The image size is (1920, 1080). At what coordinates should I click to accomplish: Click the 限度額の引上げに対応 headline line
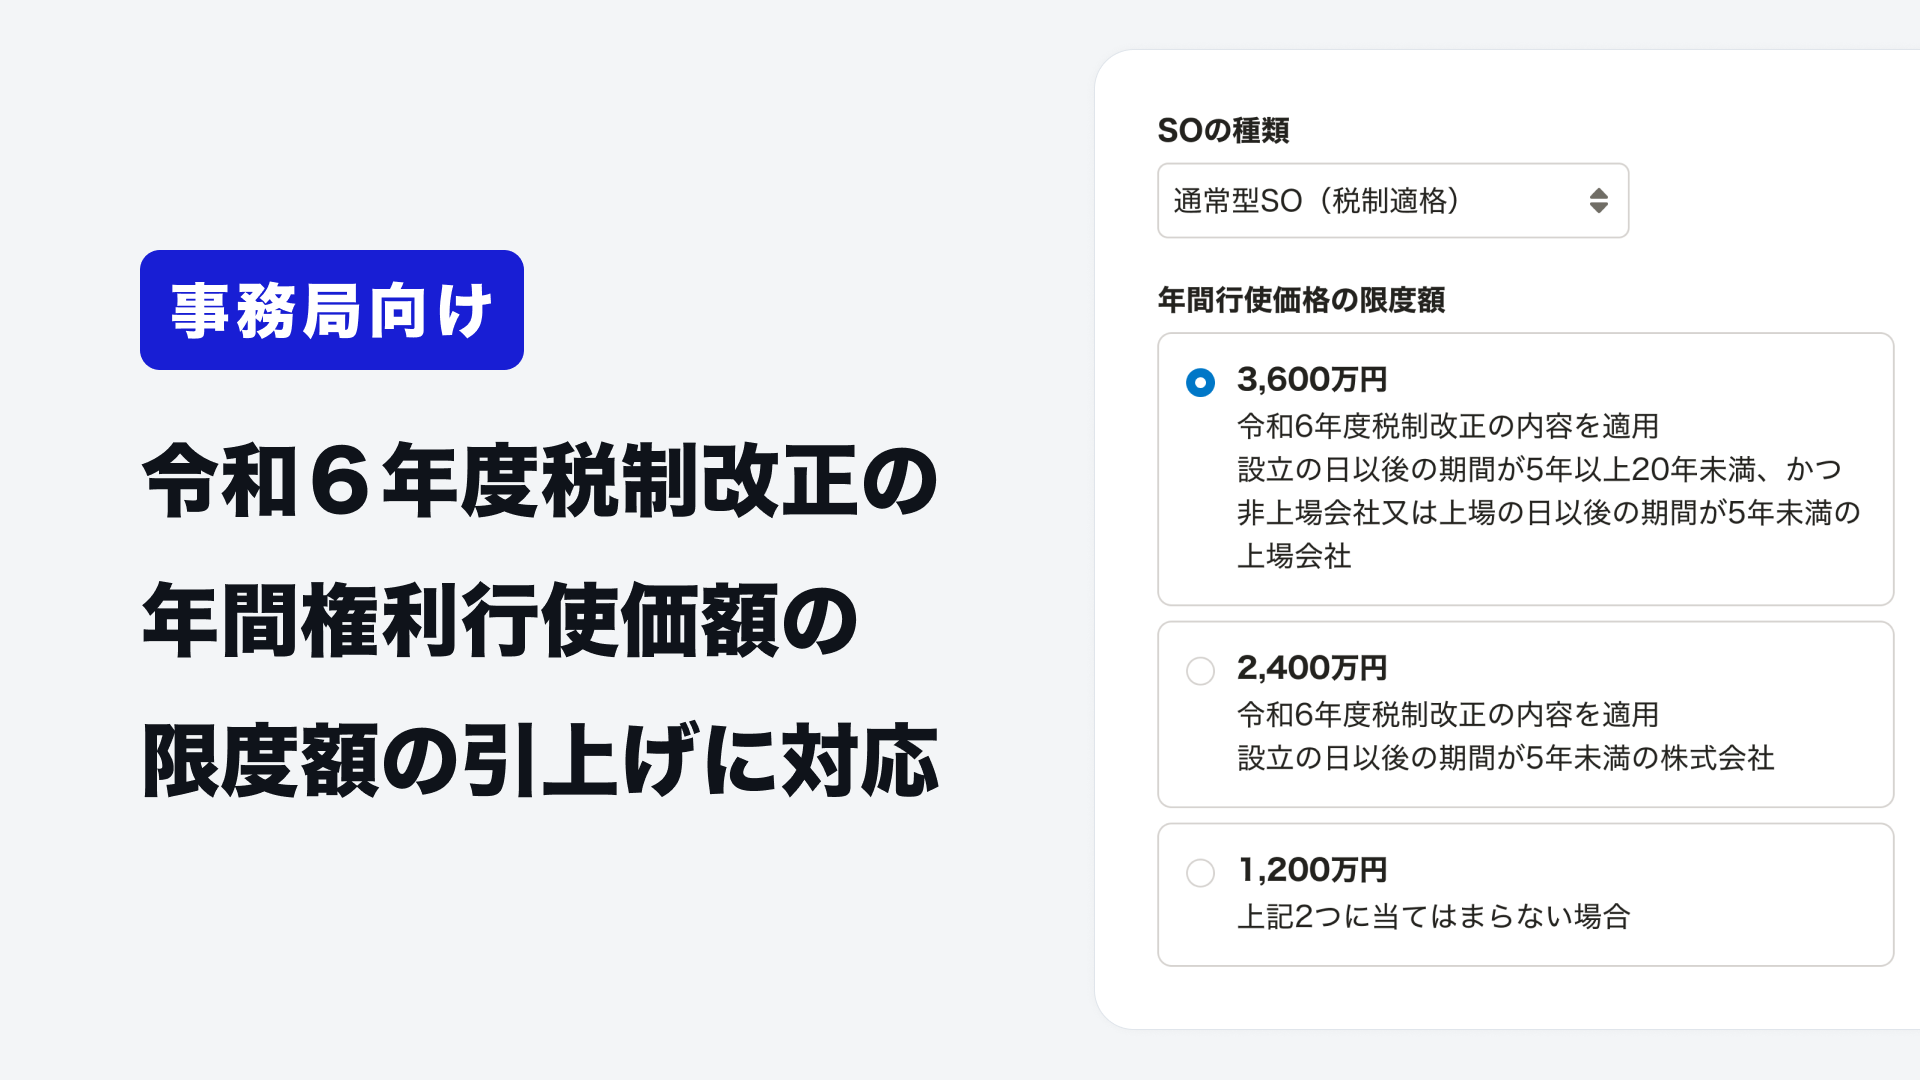[540, 761]
